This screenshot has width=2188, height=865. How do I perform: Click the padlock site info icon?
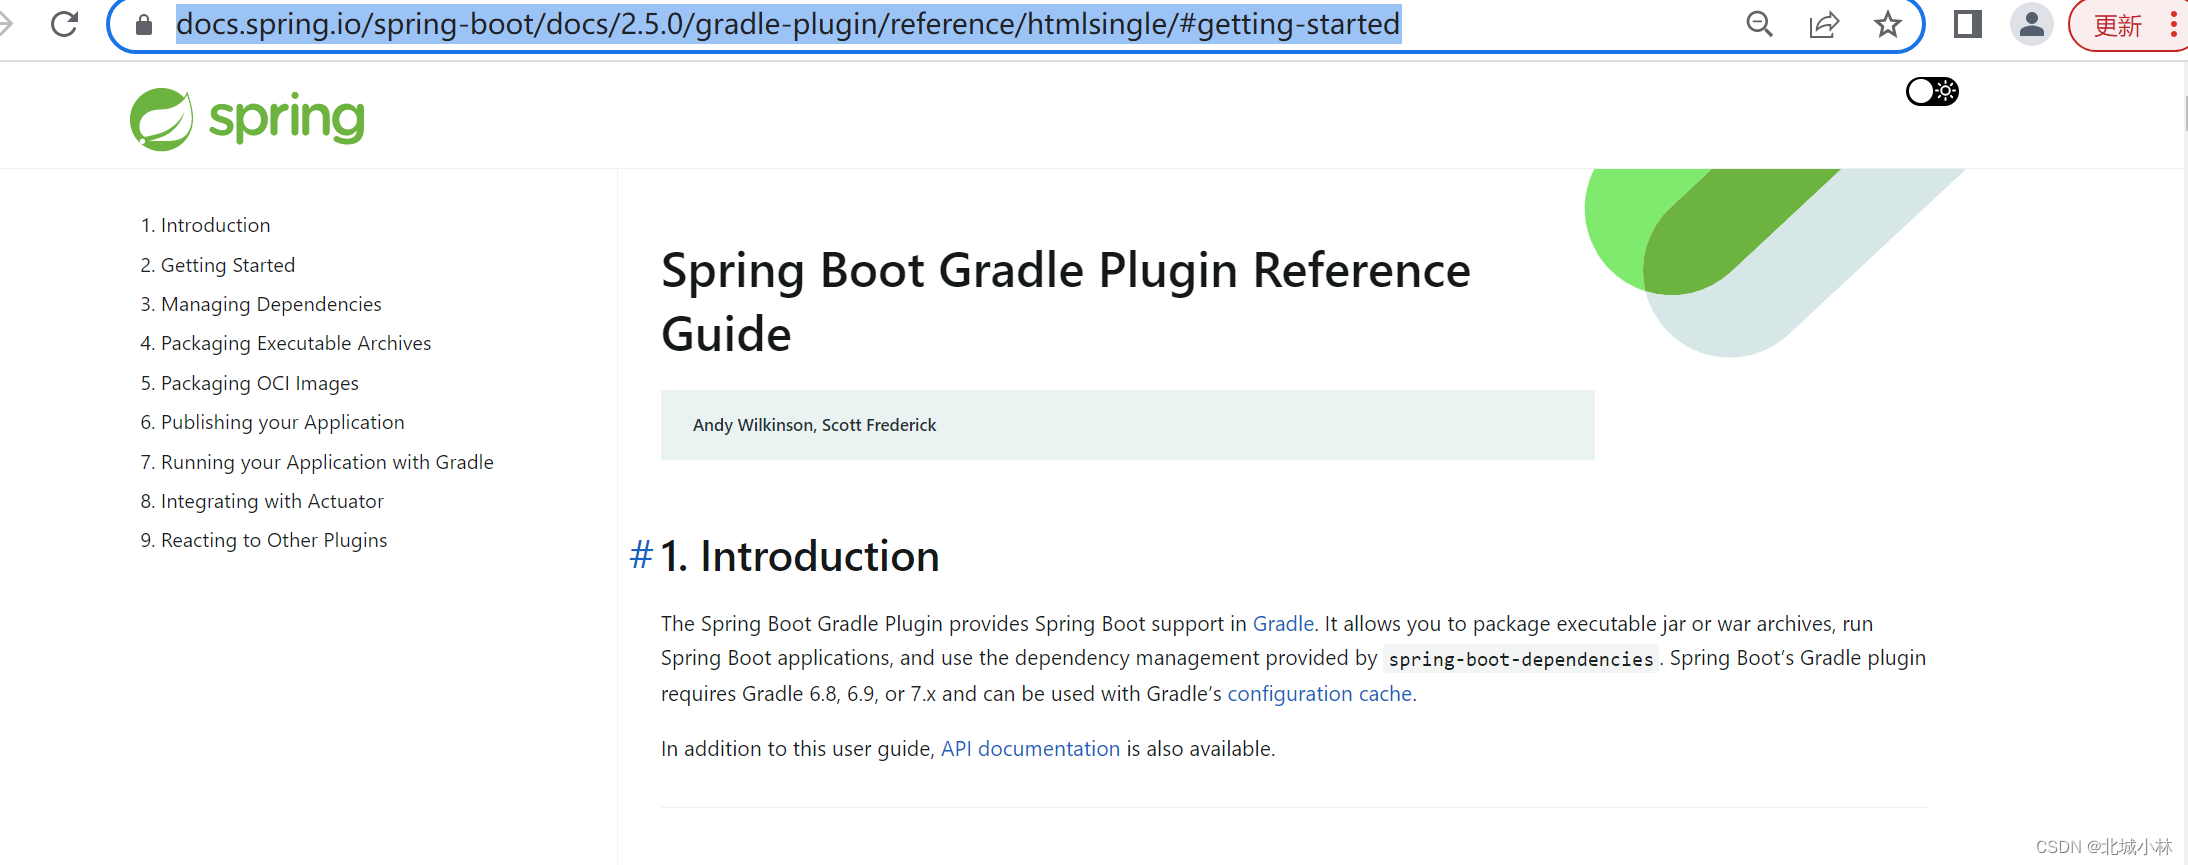144,25
